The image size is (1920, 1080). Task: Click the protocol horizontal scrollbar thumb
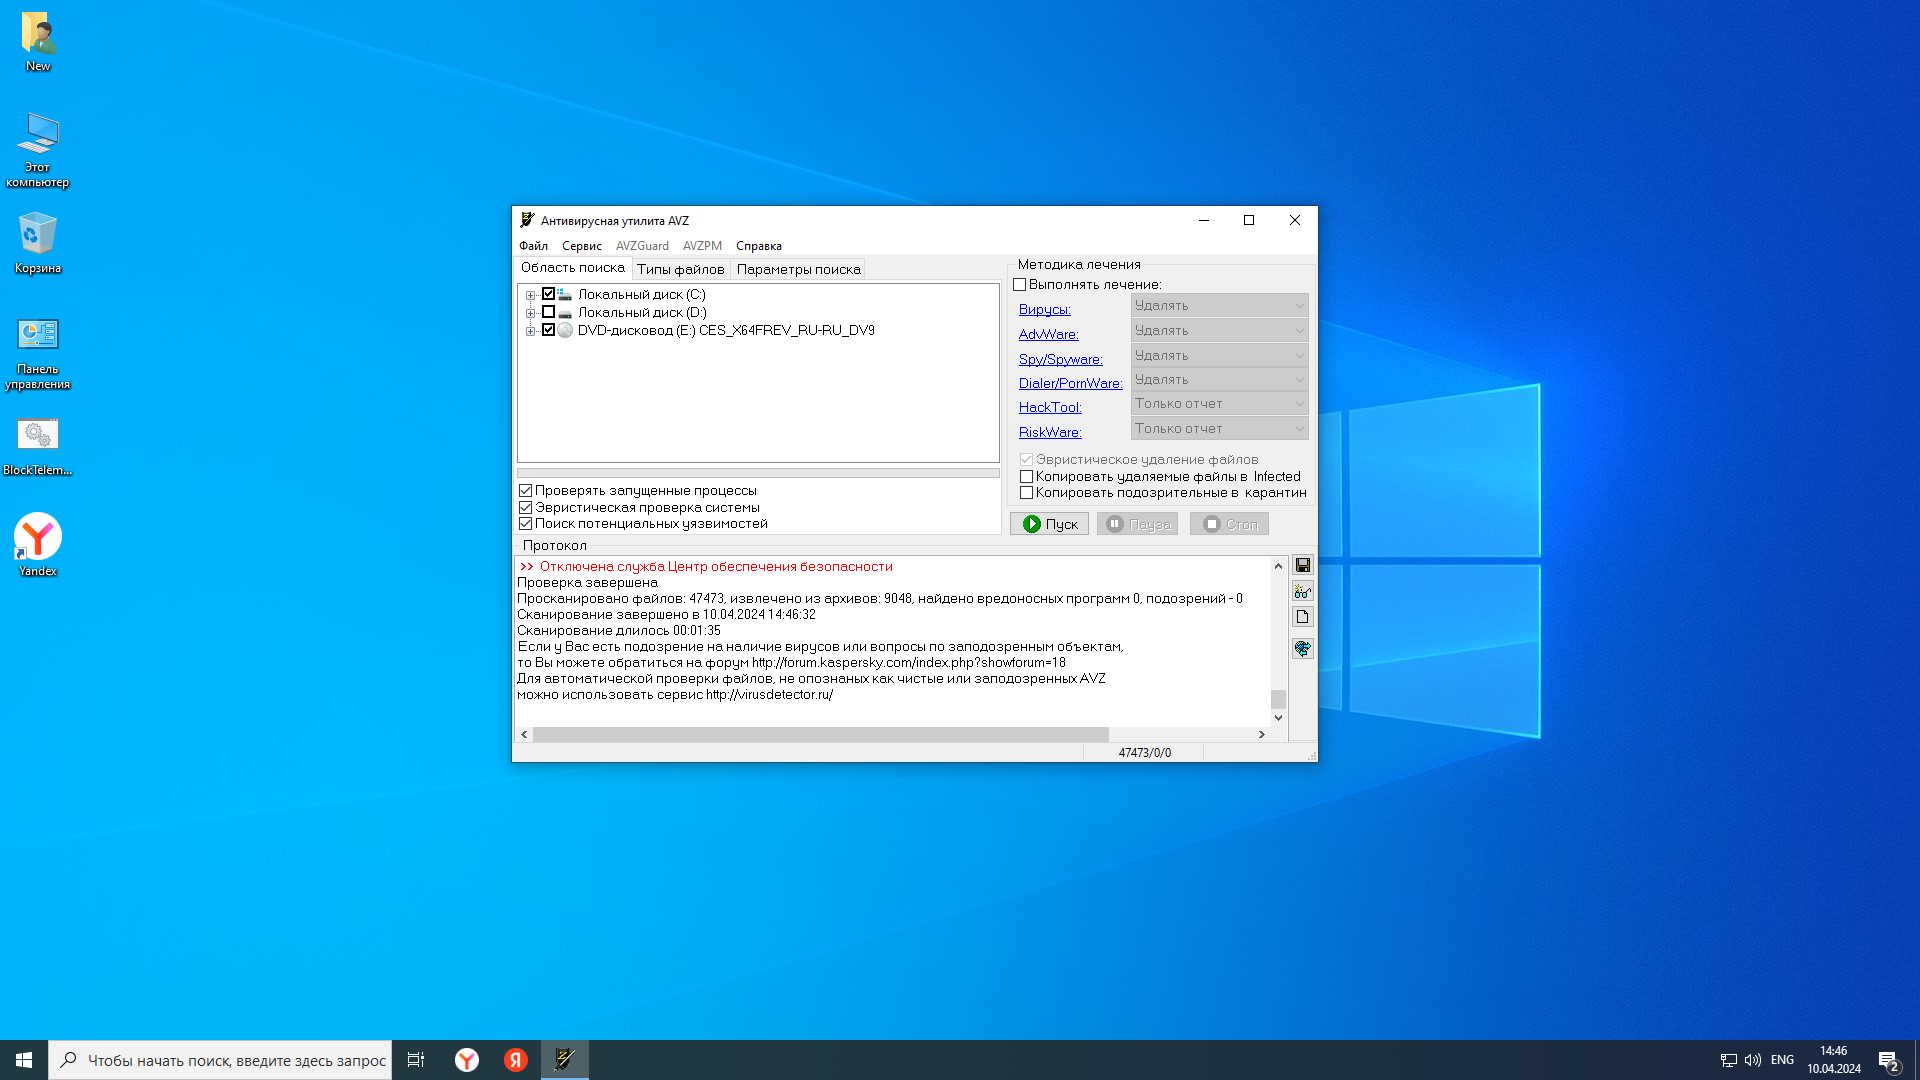point(820,735)
